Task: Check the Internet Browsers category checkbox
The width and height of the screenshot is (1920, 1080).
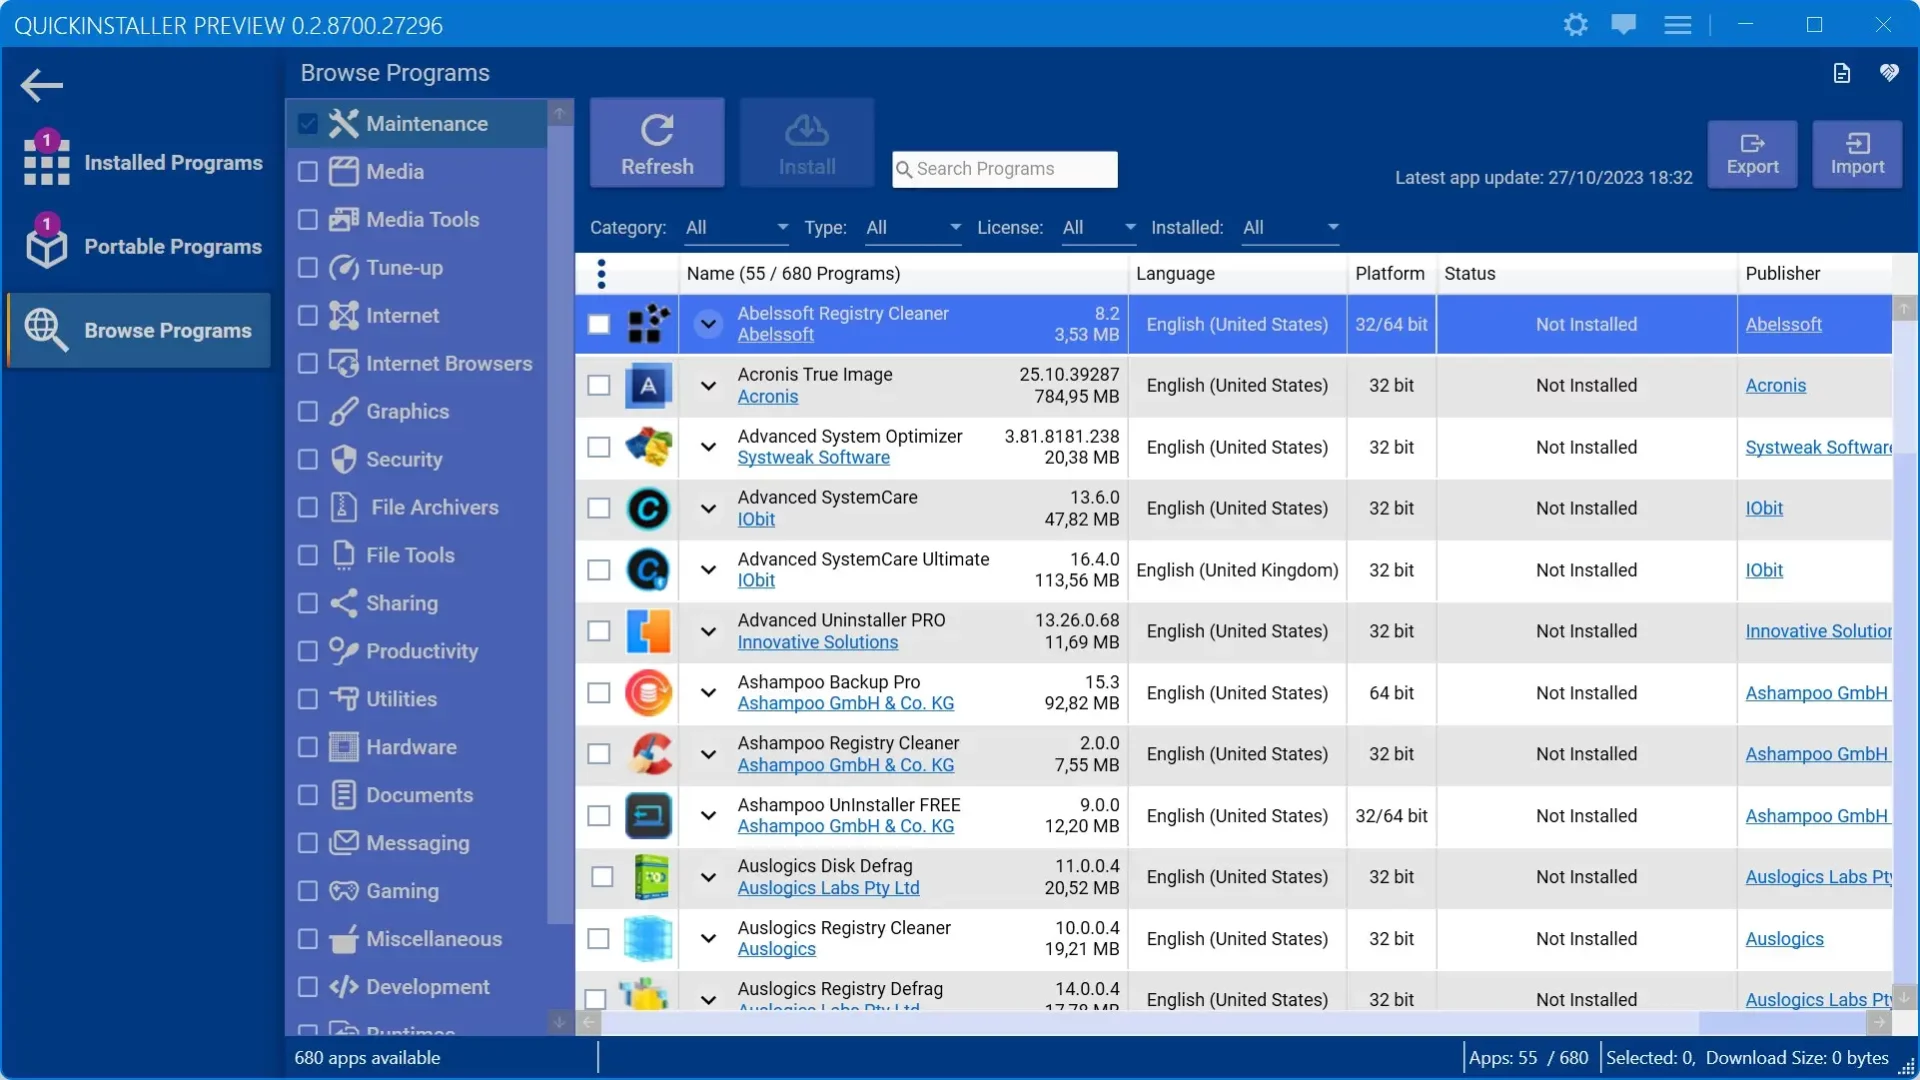Action: 308,364
